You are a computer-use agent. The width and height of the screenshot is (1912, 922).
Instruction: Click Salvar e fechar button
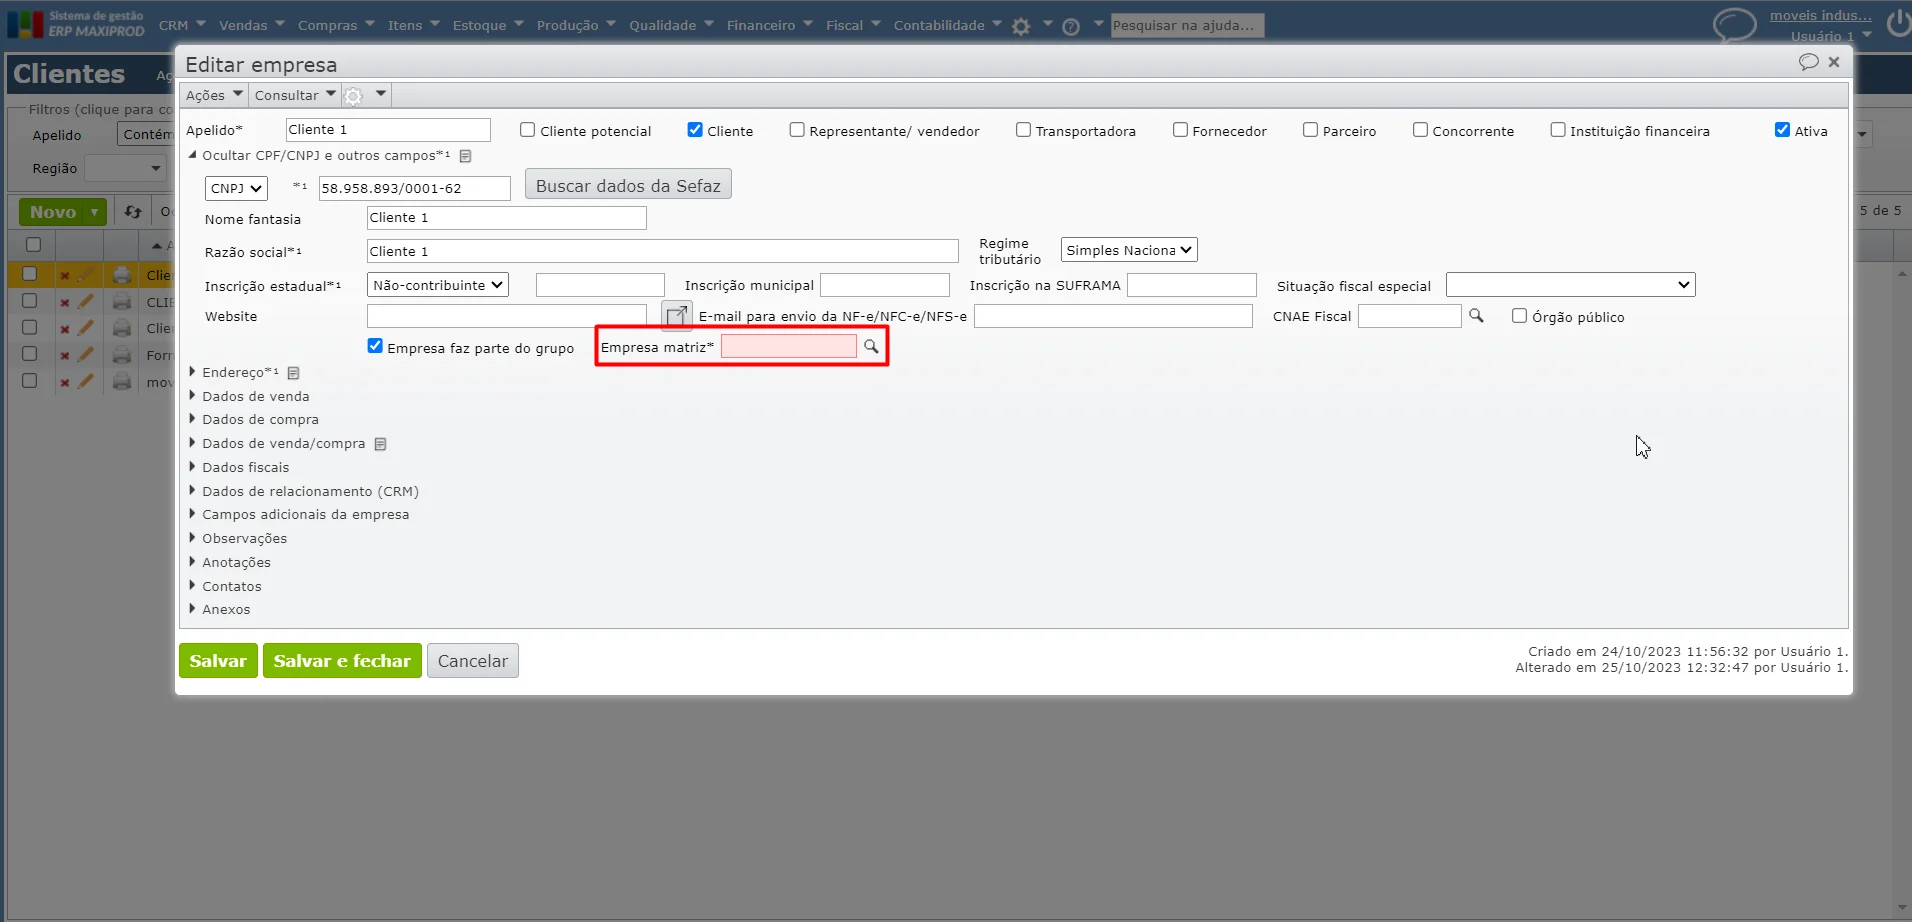[x=342, y=661]
